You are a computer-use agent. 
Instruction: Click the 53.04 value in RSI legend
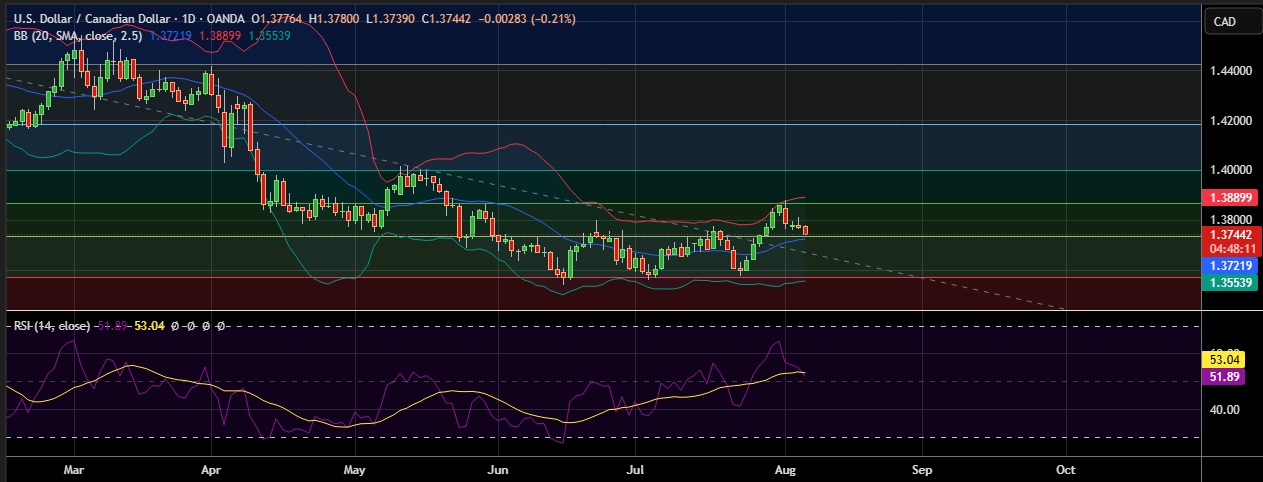(x=150, y=326)
